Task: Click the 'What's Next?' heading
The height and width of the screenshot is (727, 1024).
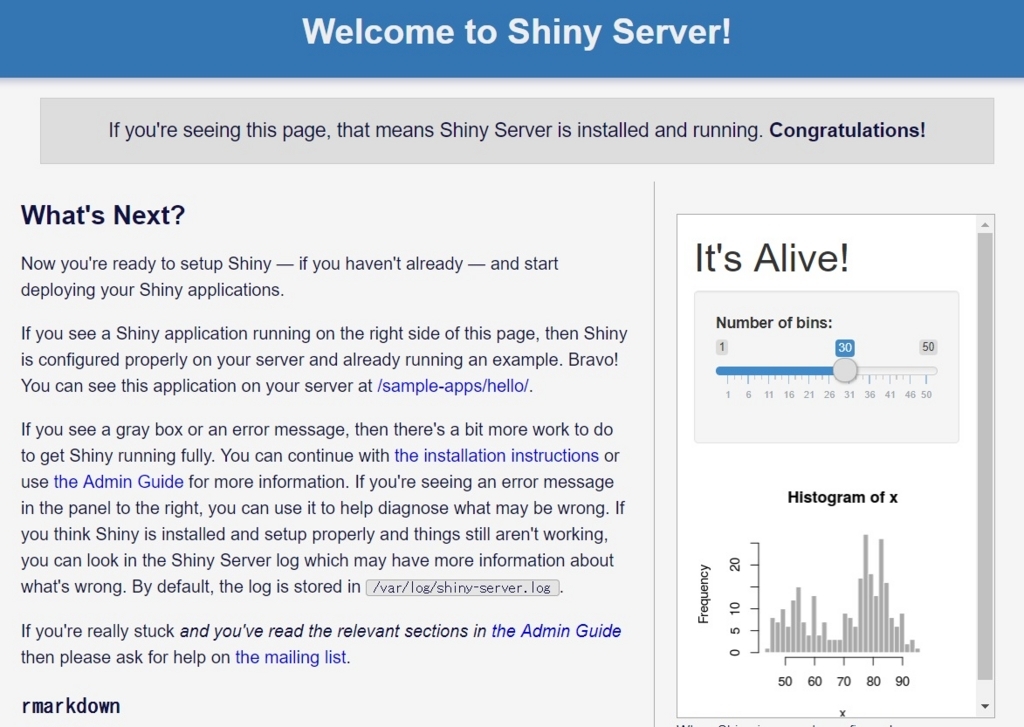Action: pos(103,215)
